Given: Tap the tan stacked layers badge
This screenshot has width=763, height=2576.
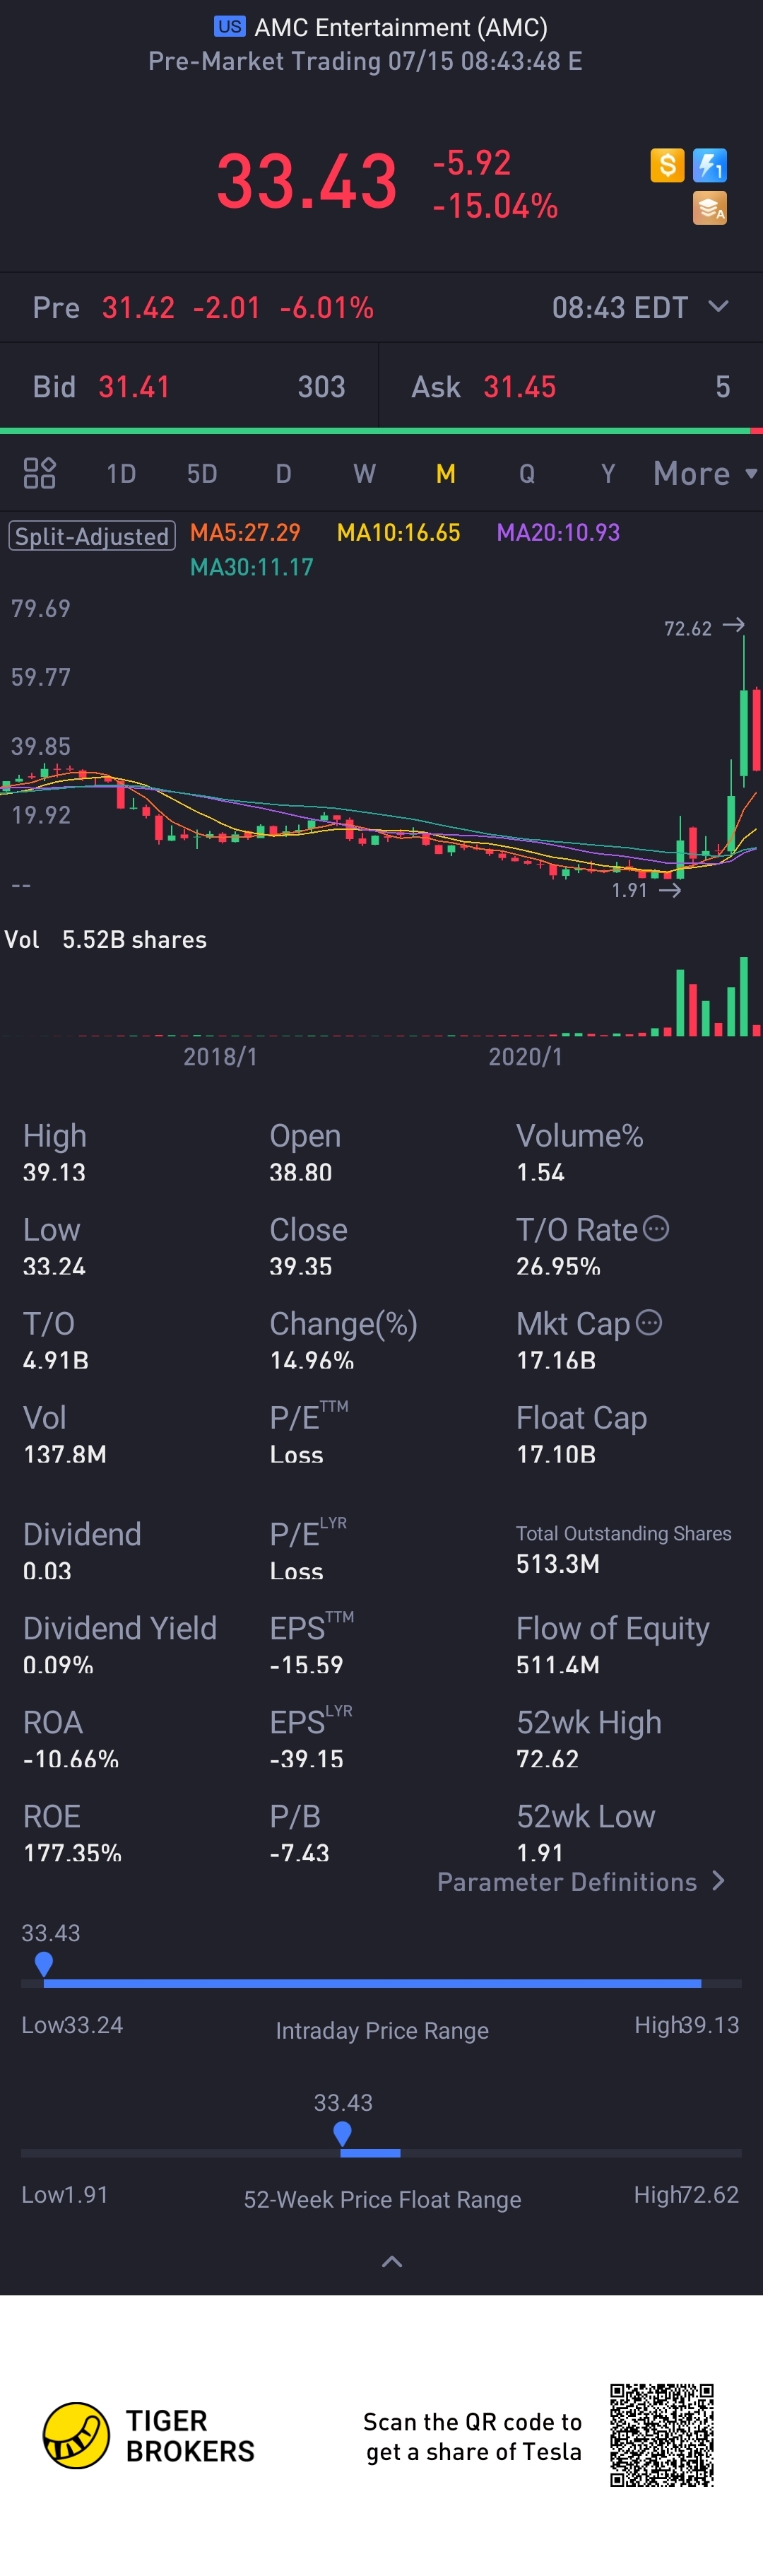Looking at the screenshot, I should [710, 208].
